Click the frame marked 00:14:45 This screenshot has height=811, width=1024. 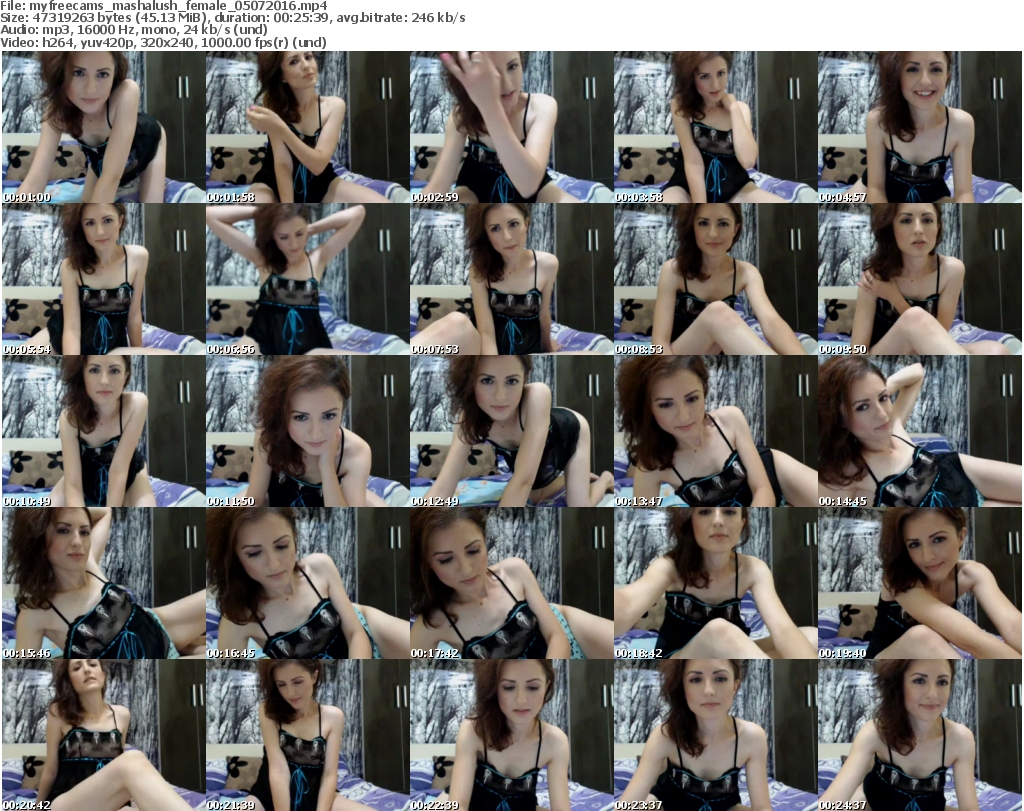click(920, 431)
